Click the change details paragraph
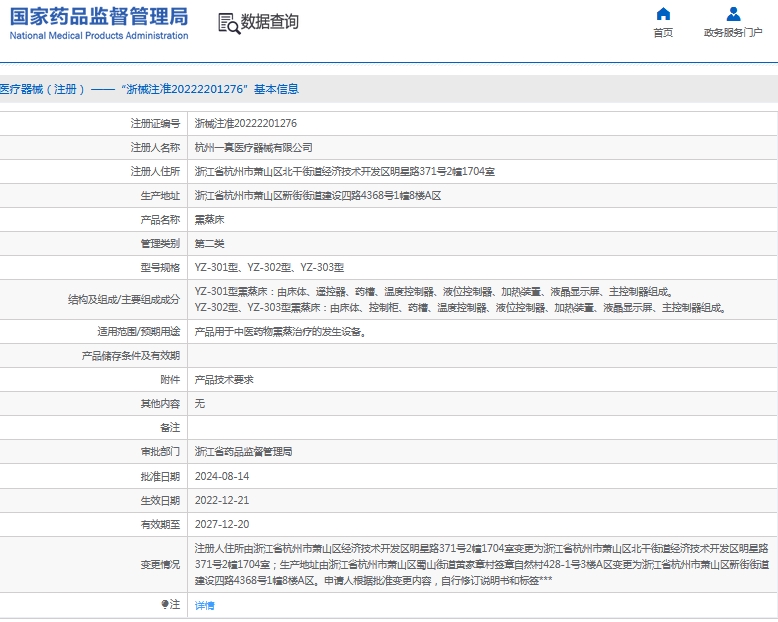778x622 pixels. click(482, 564)
